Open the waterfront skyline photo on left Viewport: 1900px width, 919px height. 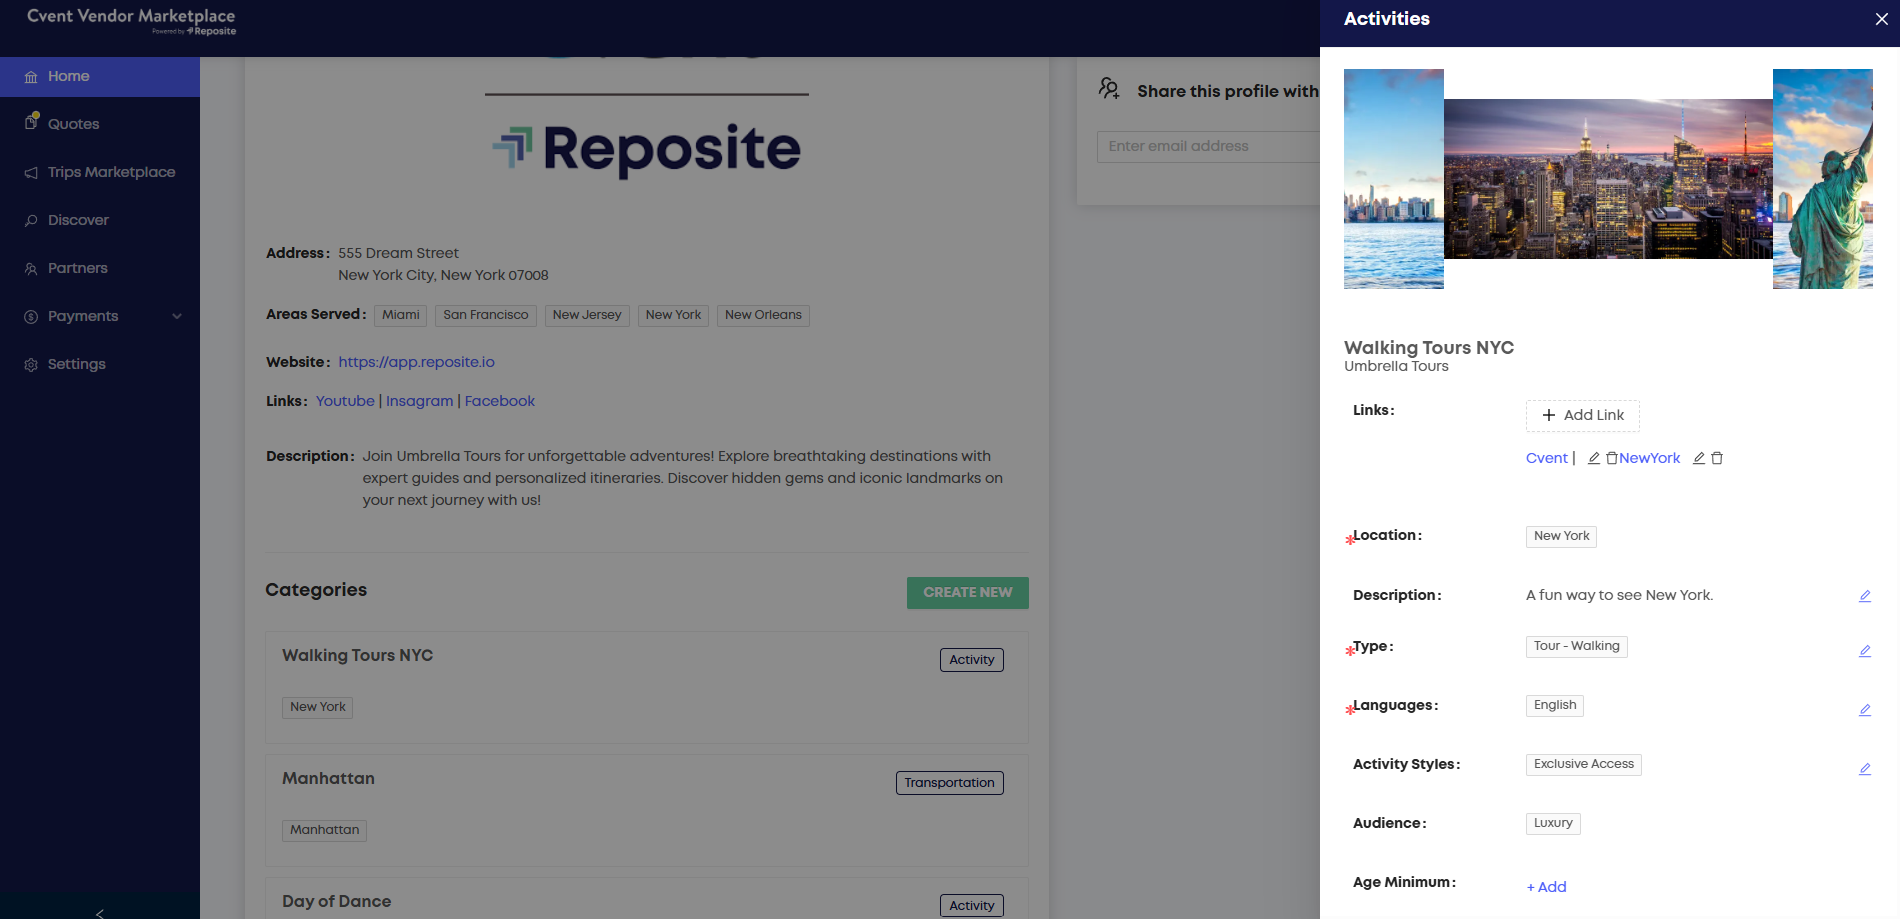1393,179
